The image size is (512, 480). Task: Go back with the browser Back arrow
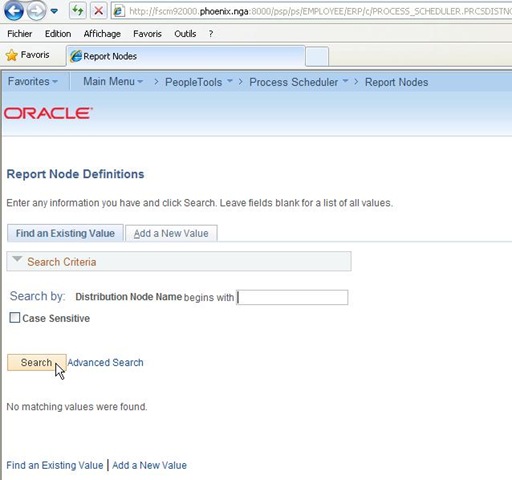coord(13,11)
